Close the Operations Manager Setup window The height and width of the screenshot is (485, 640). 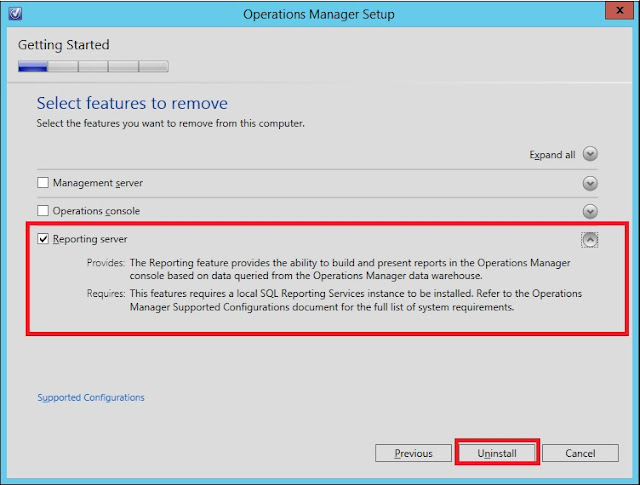click(x=619, y=10)
